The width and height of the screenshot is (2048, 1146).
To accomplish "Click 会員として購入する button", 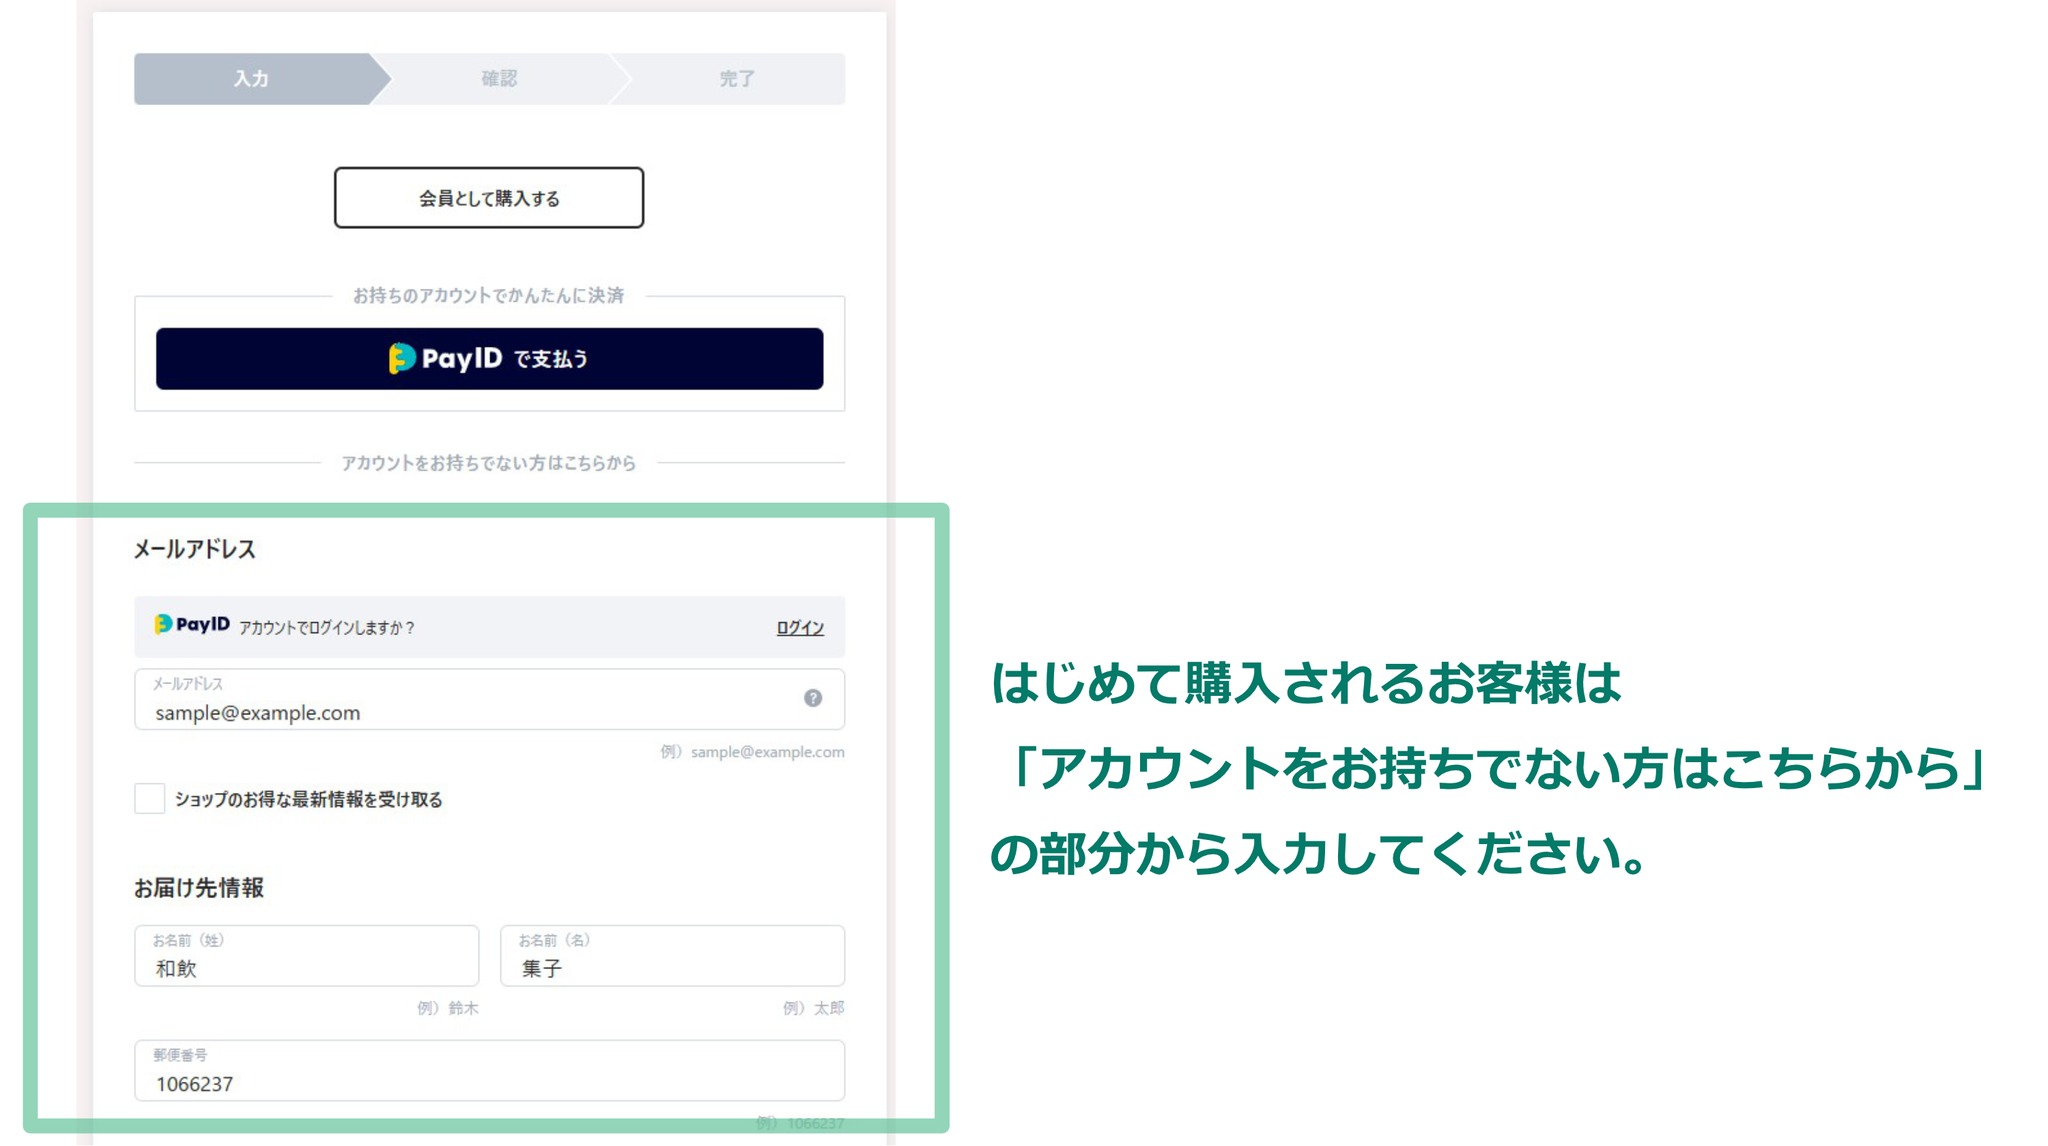I will (489, 198).
